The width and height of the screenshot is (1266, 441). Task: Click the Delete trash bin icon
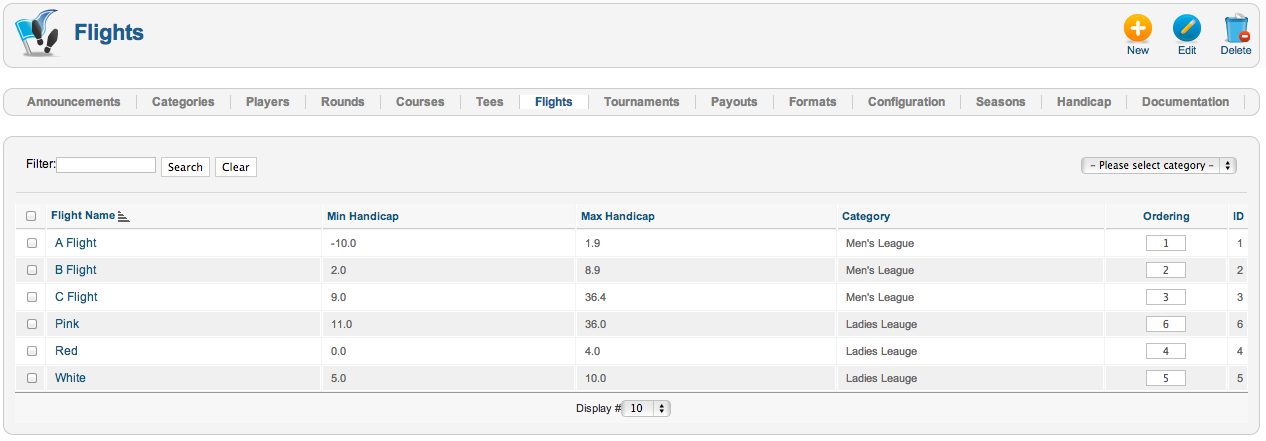pos(1236,28)
